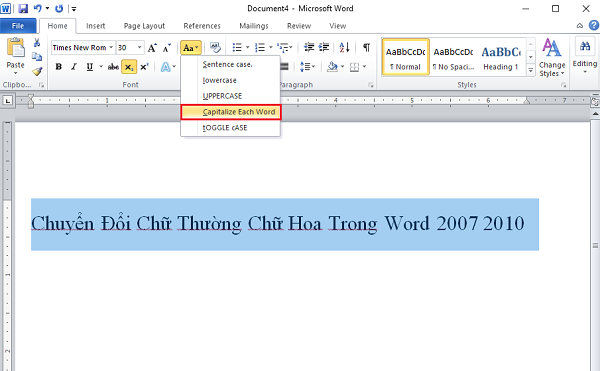Expand the Numbering dropdown arrow

271,47
